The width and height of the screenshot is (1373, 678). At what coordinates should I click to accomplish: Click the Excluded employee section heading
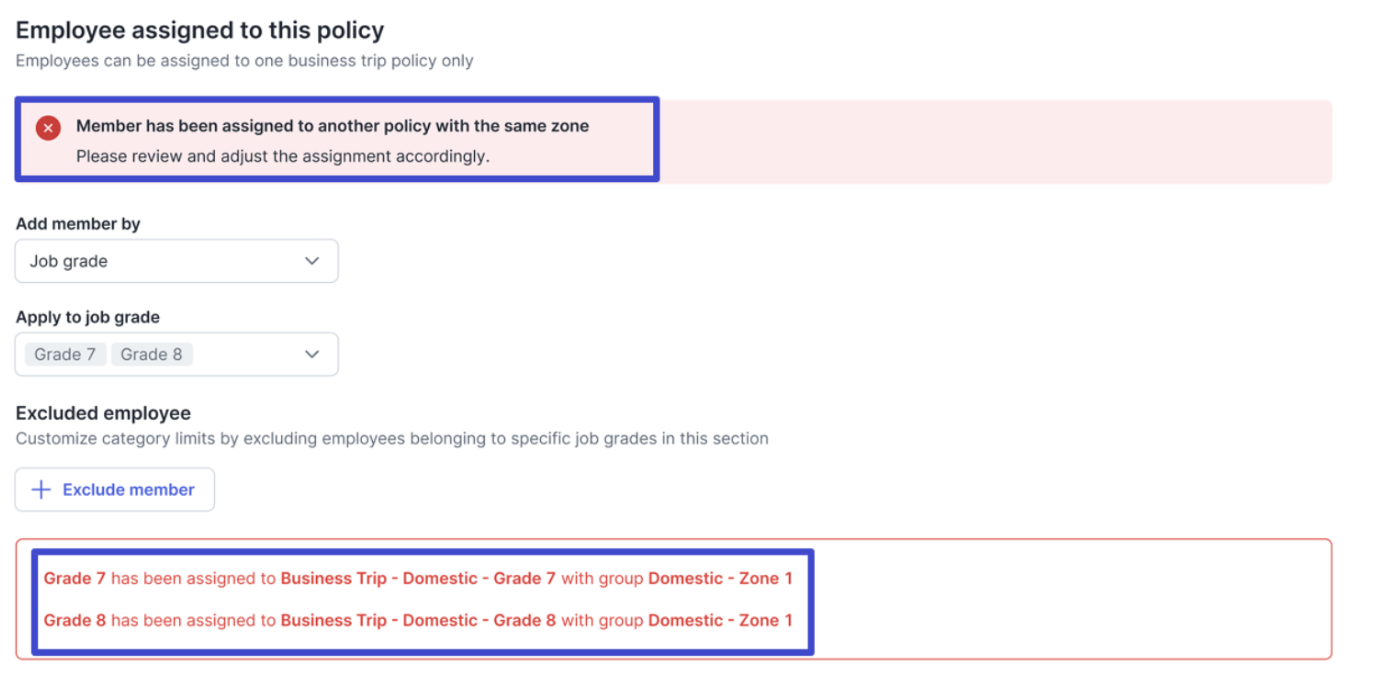pyautogui.click(x=103, y=413)
